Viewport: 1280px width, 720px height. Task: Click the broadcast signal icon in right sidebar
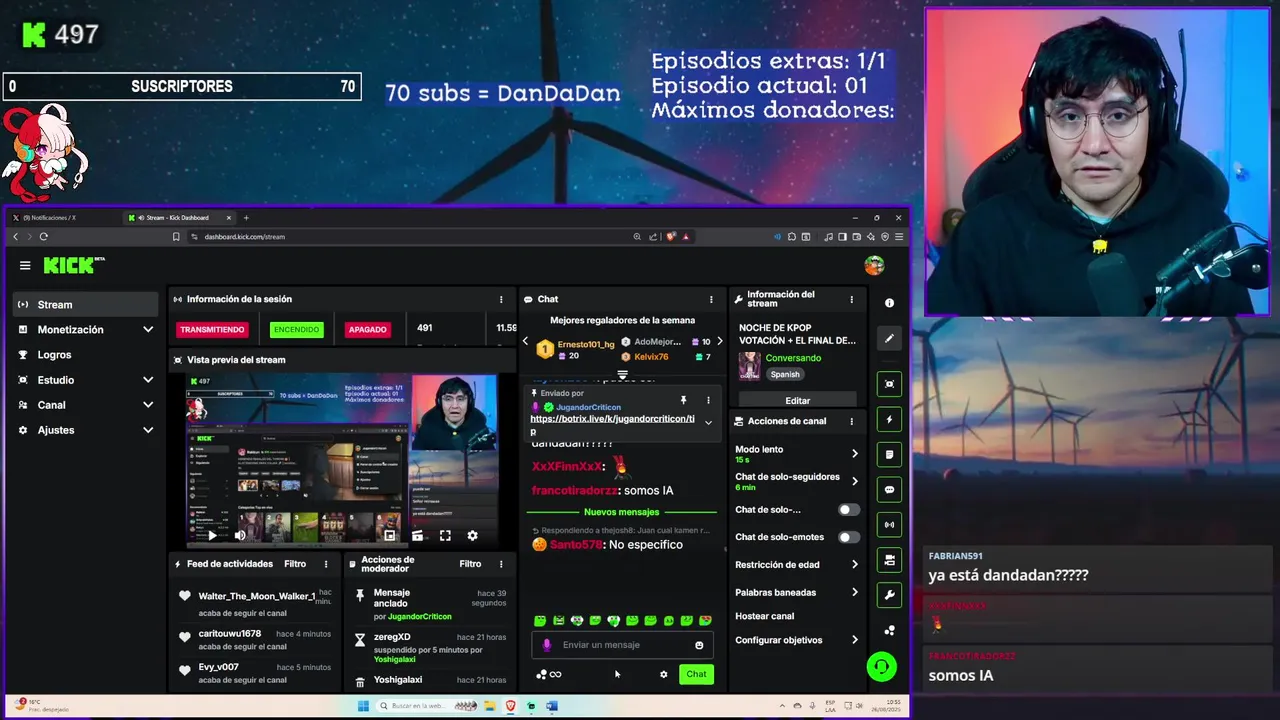point(889,525)
